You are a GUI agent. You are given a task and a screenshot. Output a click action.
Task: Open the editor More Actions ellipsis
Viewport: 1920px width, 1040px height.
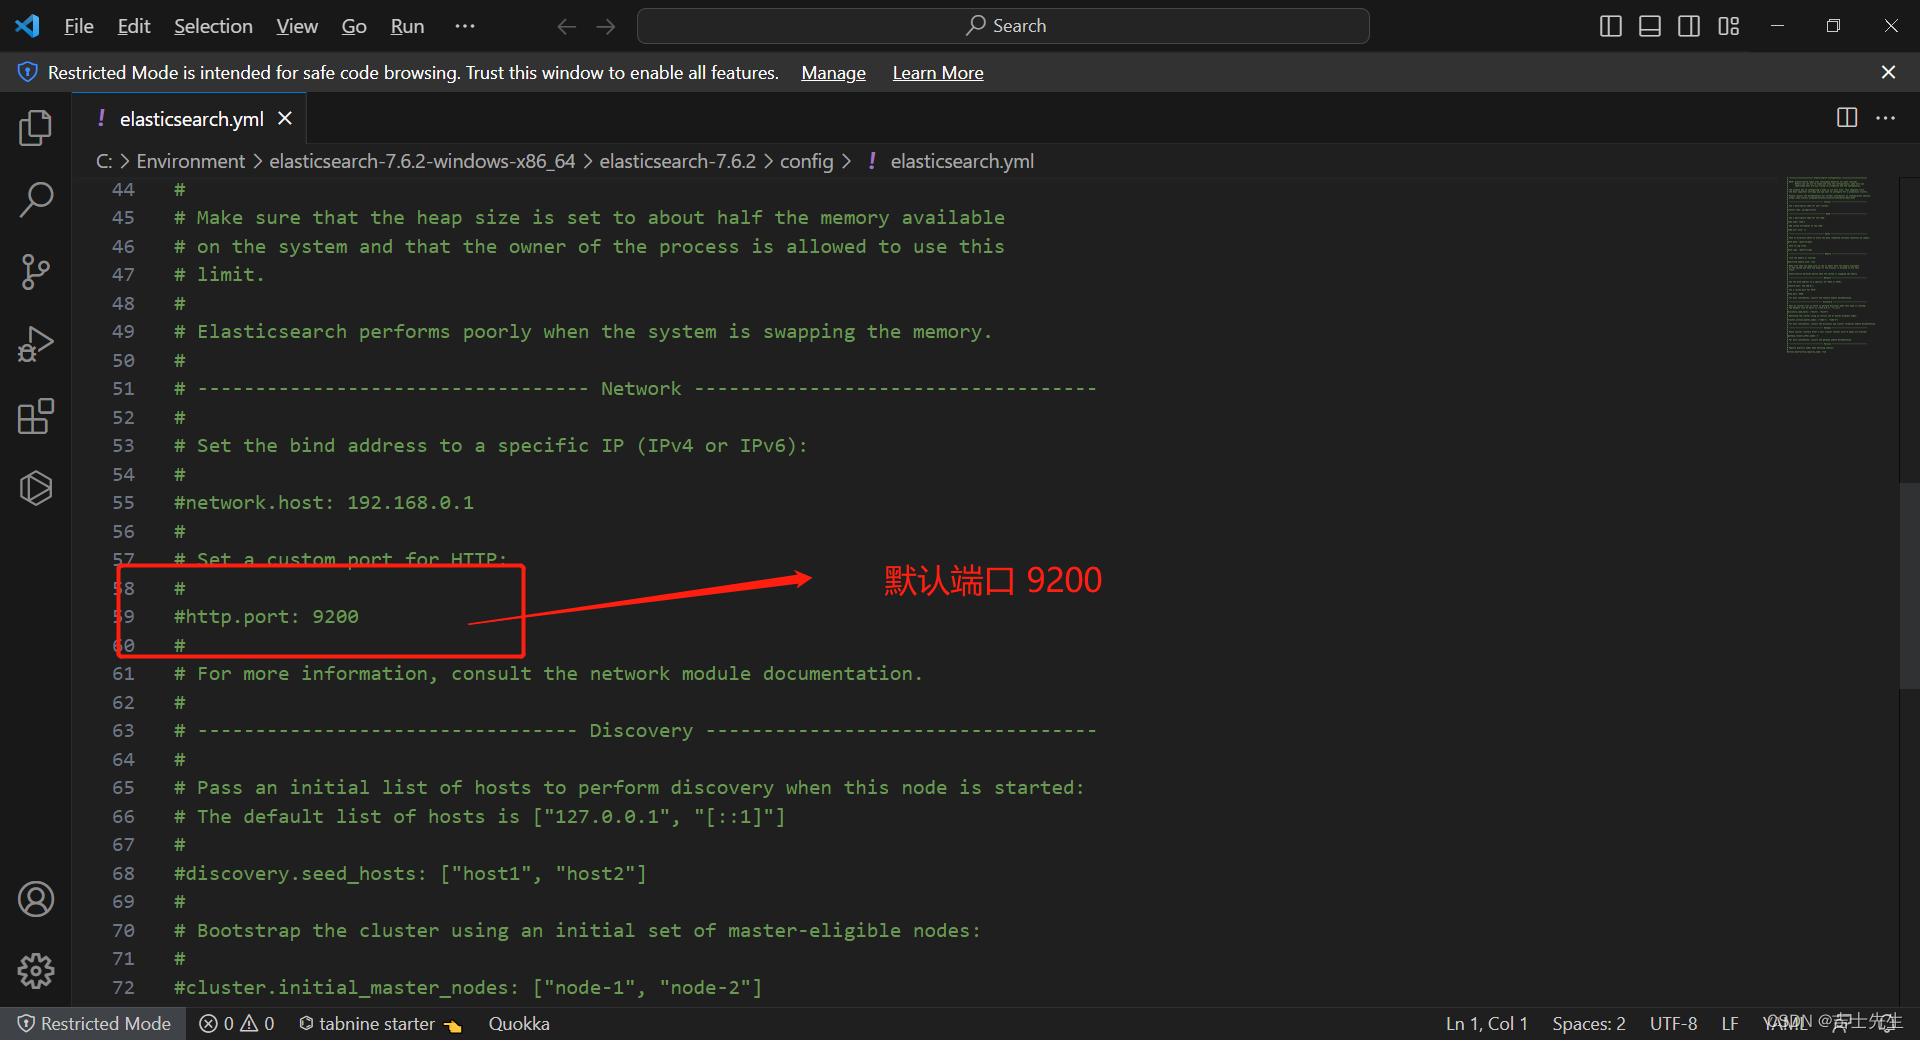pyautogui.click(x=1886, y=118)
